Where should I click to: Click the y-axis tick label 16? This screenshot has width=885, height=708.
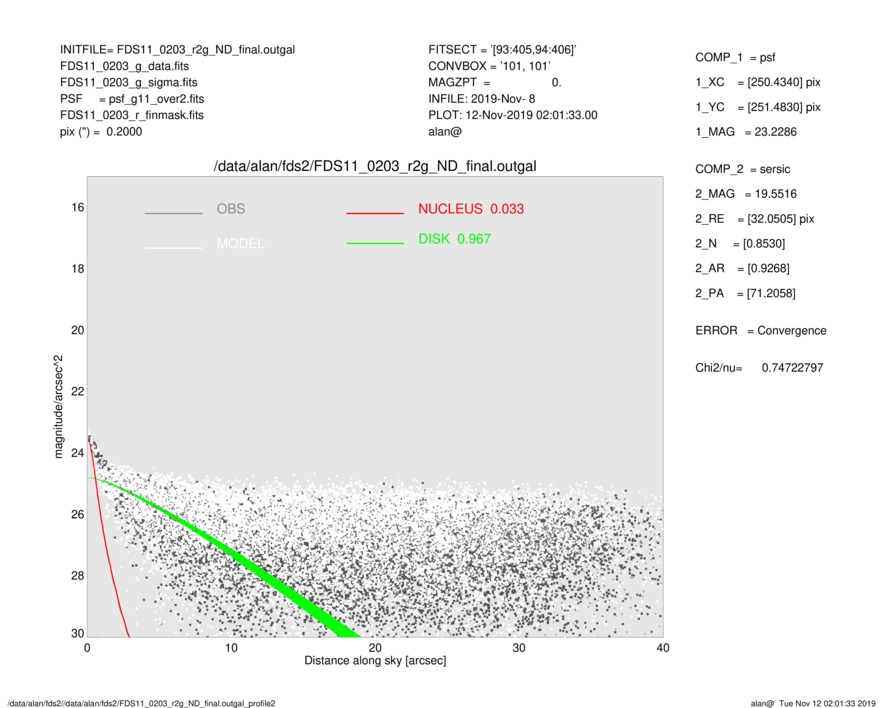point(77,208)
